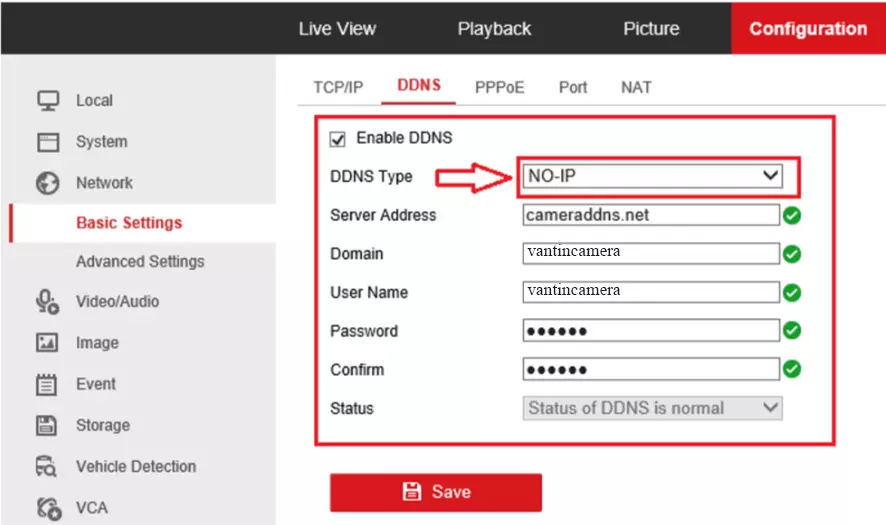The height and width of the screenshot is (525, 886).
Task: Save the DDNS settings
Action: [x=436, y=492]
